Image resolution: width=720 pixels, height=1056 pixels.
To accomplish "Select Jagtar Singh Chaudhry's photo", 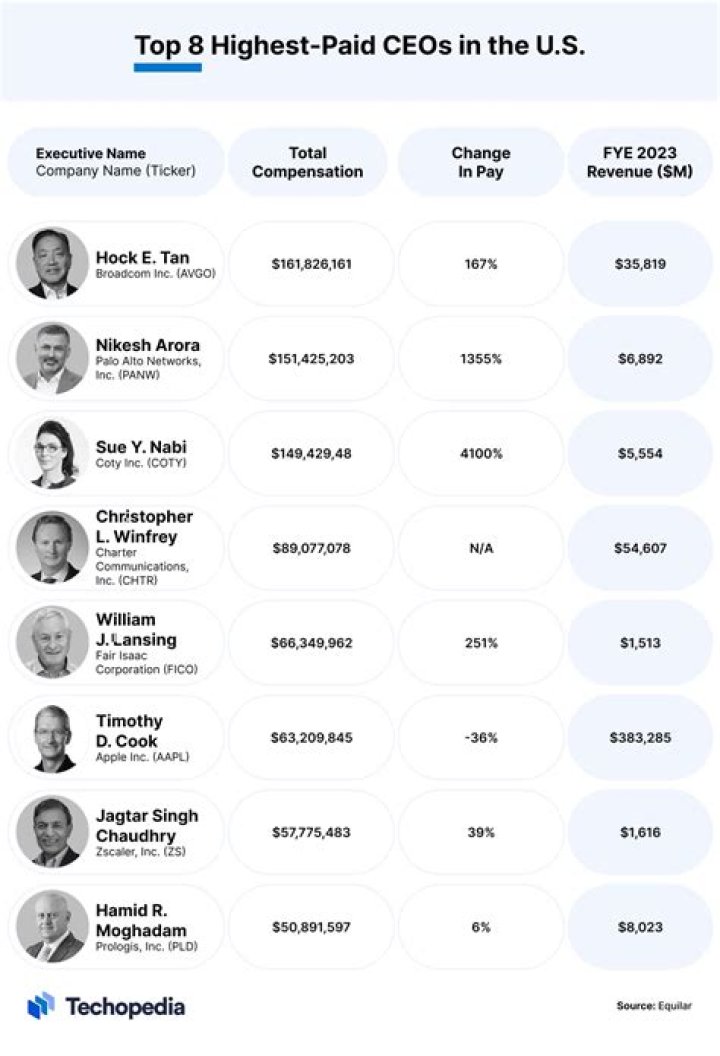I will 53,832.
